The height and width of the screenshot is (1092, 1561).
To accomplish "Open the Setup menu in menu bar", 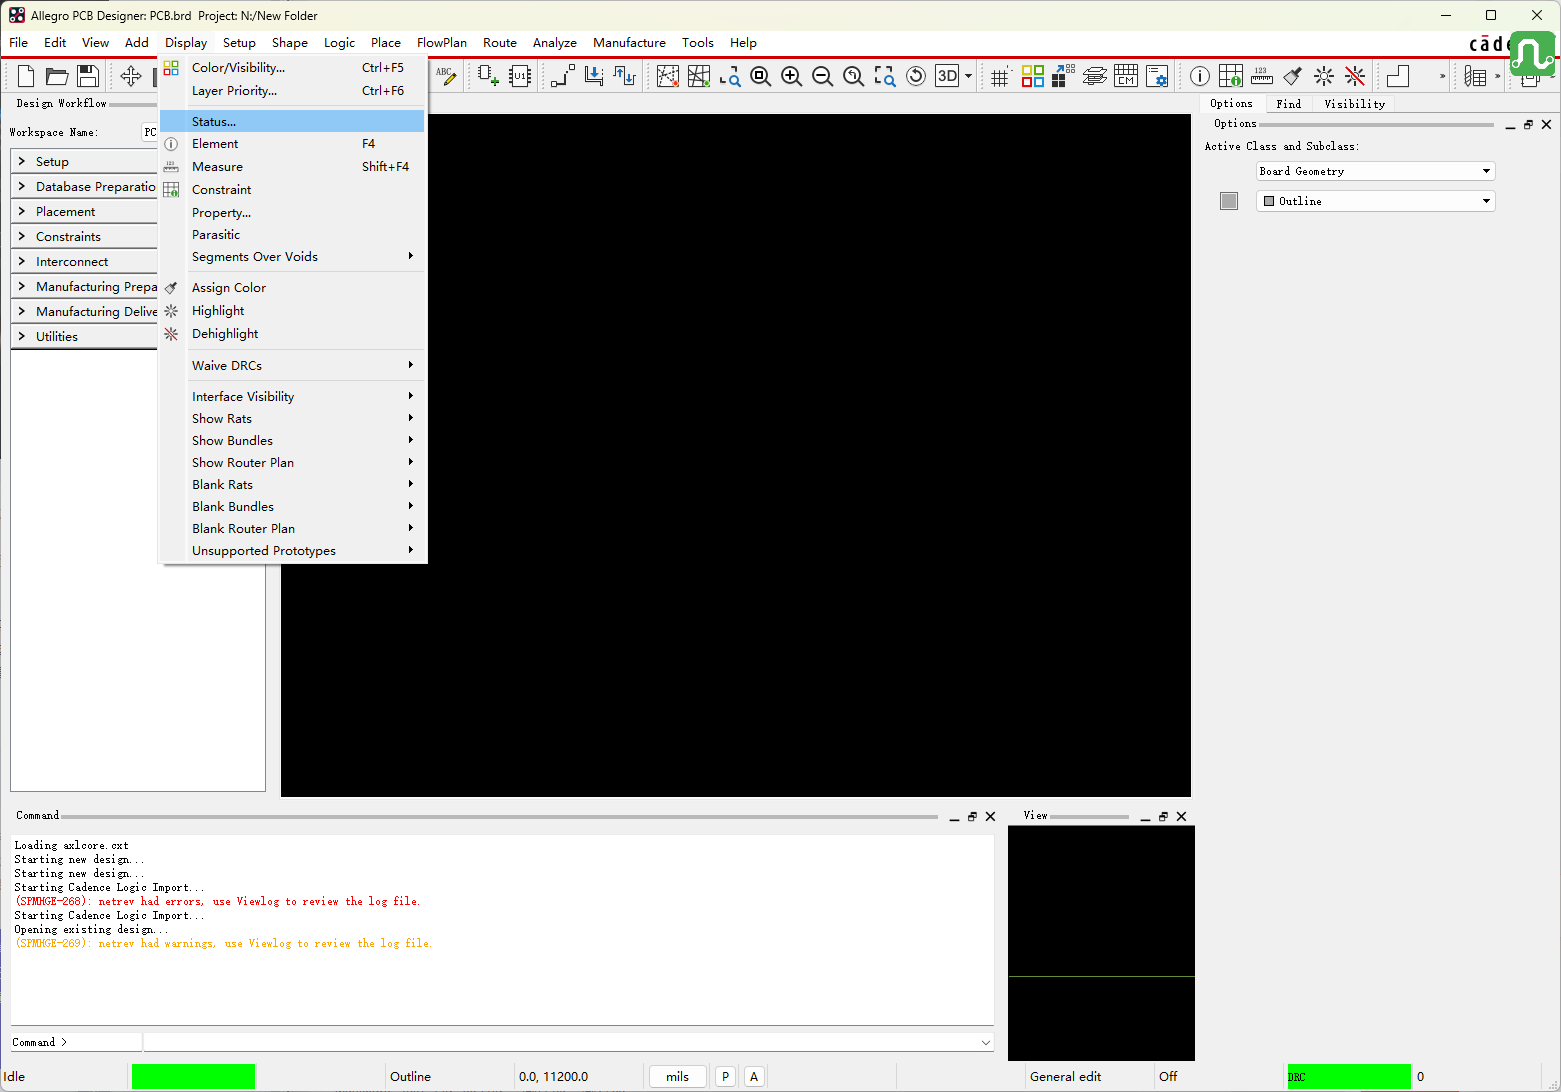I will [239, 43].
